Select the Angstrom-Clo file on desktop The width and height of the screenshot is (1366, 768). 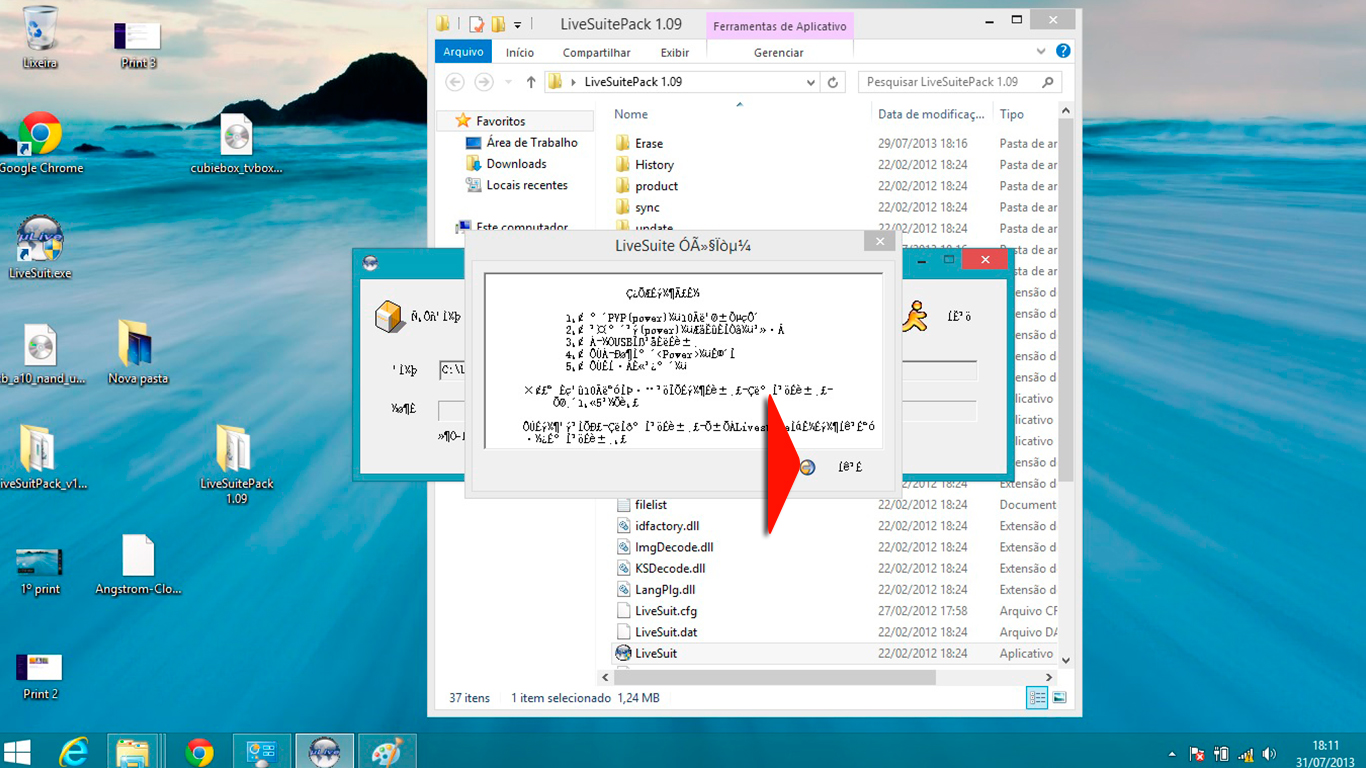[x=138, y=565]
